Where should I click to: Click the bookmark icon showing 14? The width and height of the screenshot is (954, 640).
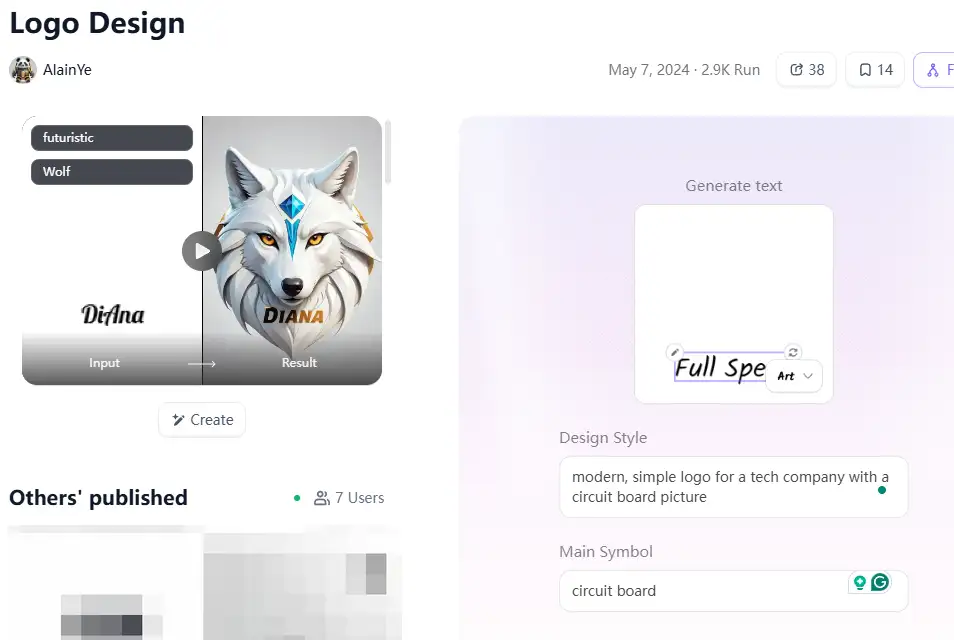tap(865, 70)
